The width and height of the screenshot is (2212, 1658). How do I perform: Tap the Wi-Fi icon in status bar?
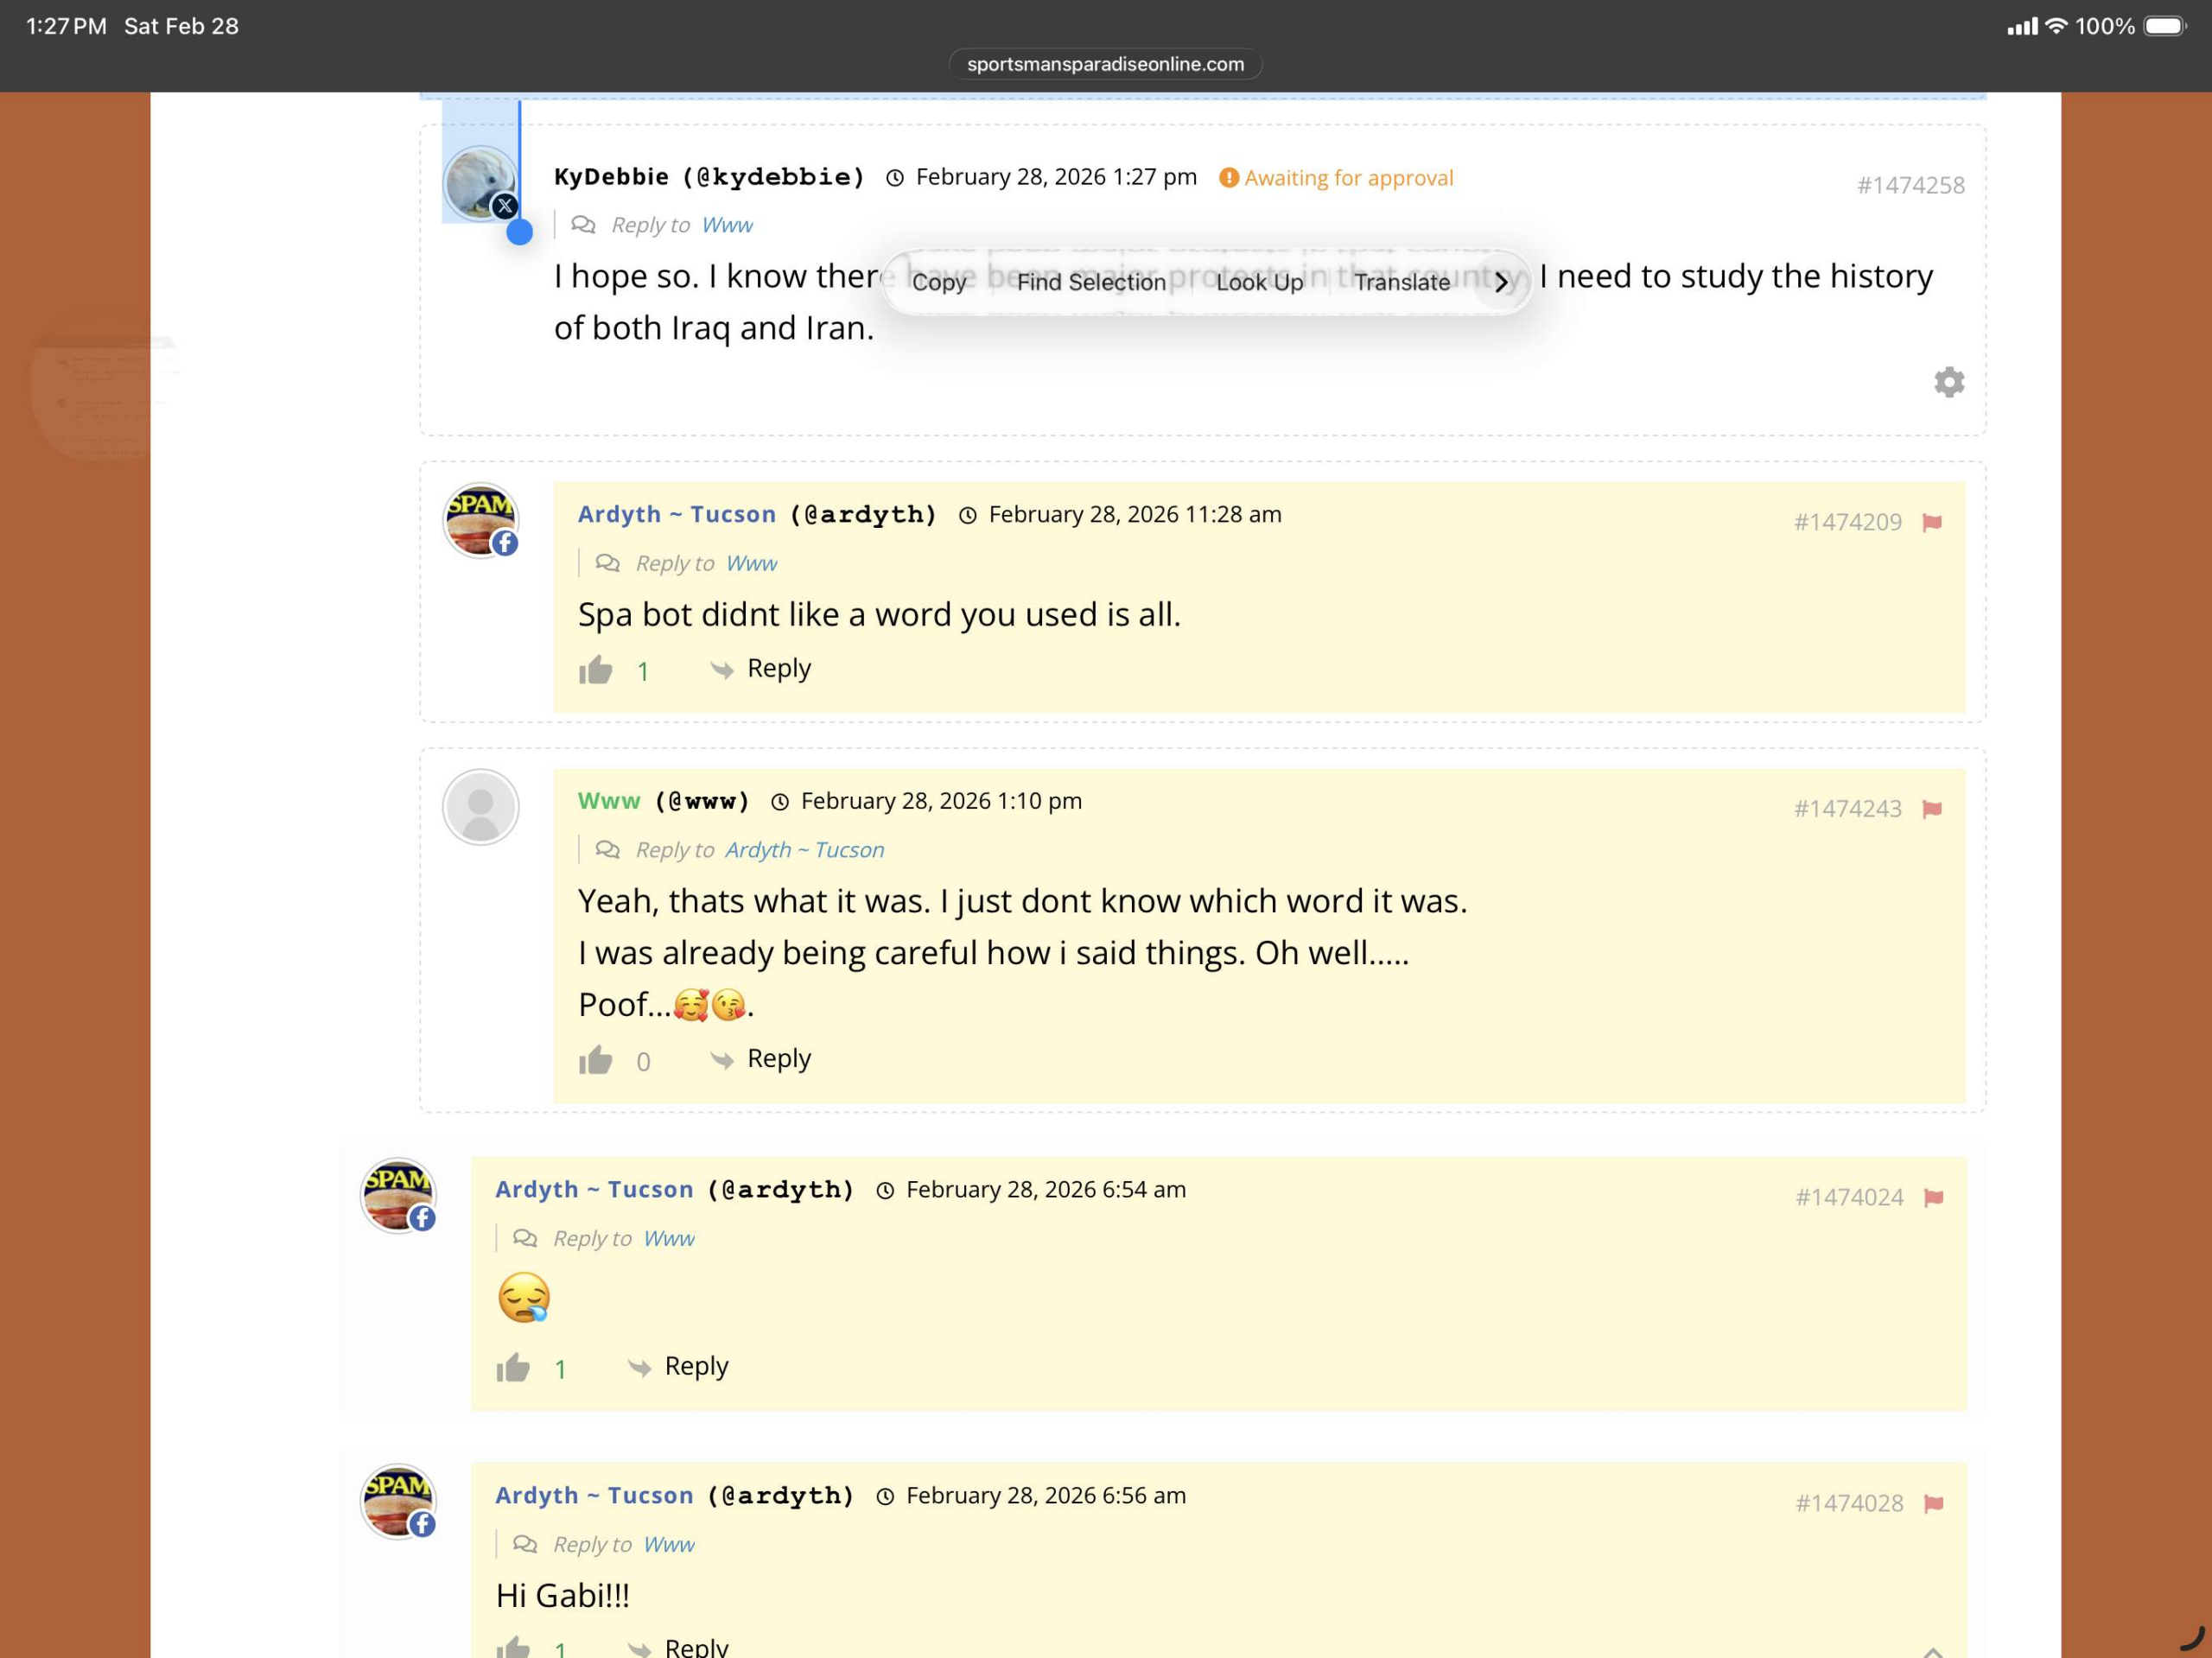[2056, 26]
